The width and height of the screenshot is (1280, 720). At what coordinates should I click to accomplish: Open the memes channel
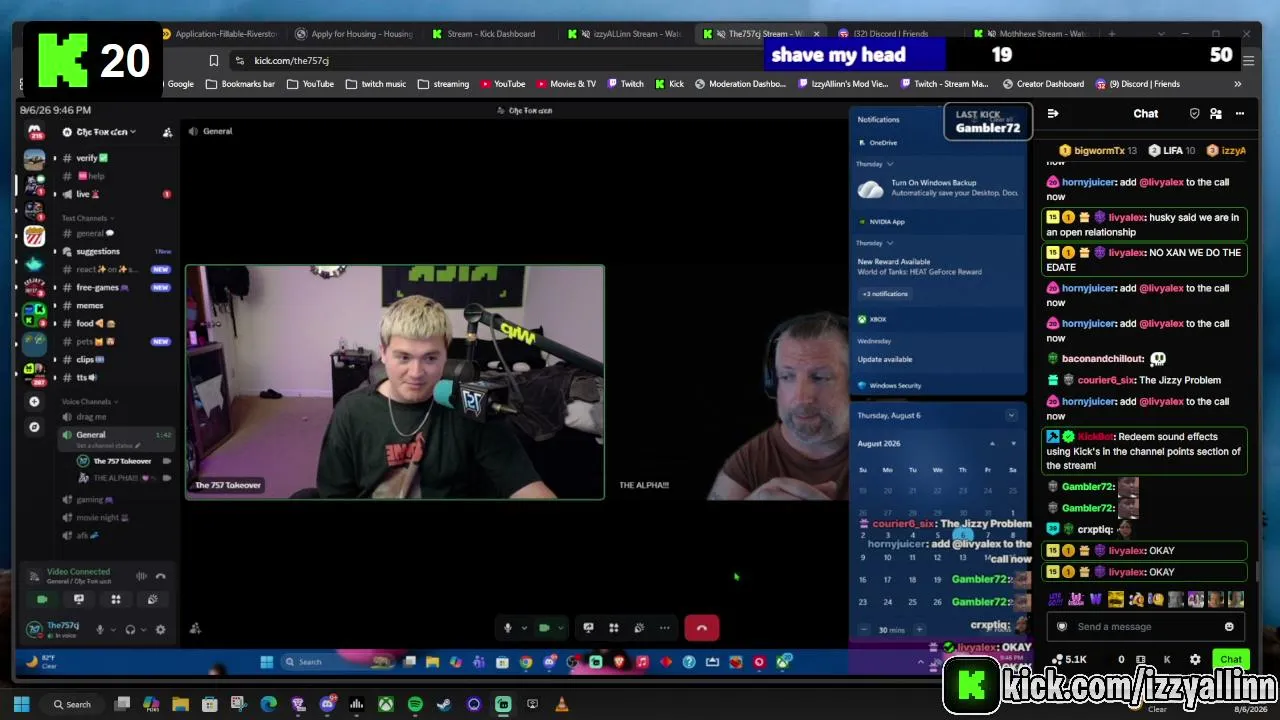pyautogui.click(x=90, y=306)
